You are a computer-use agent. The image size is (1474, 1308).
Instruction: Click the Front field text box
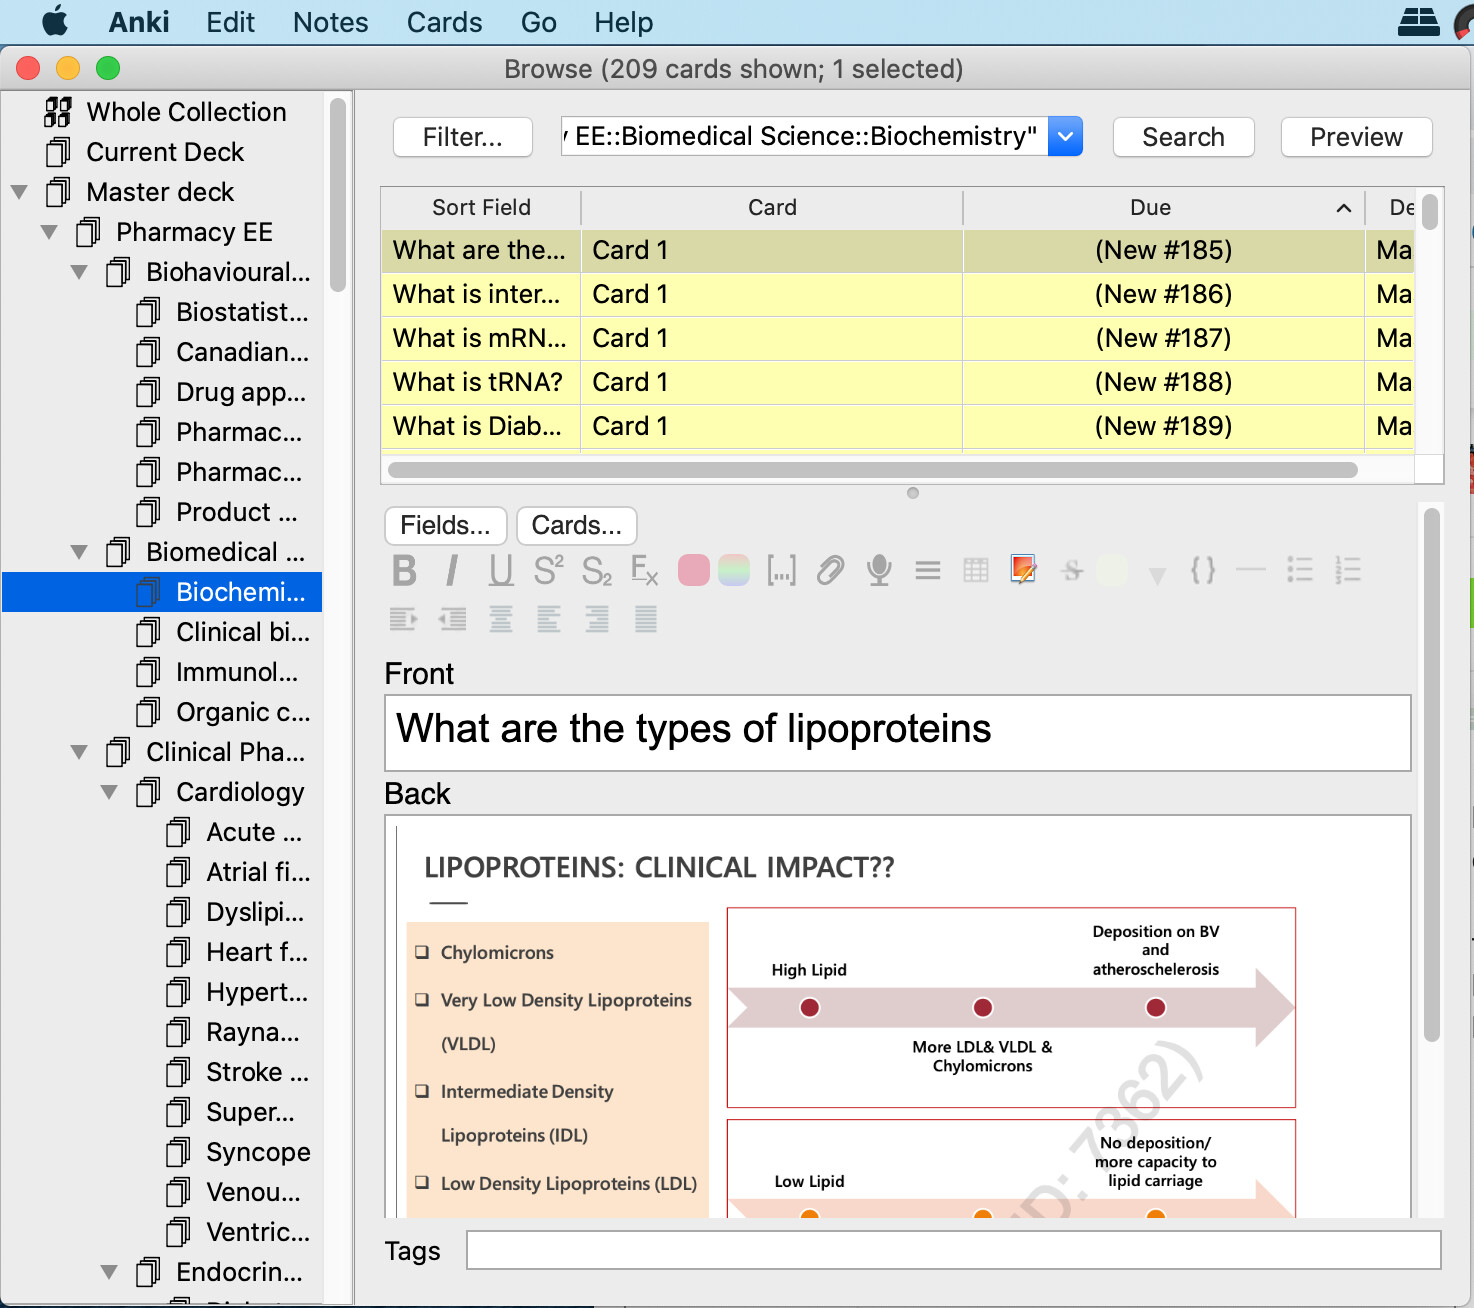click(x=898, y=733)
